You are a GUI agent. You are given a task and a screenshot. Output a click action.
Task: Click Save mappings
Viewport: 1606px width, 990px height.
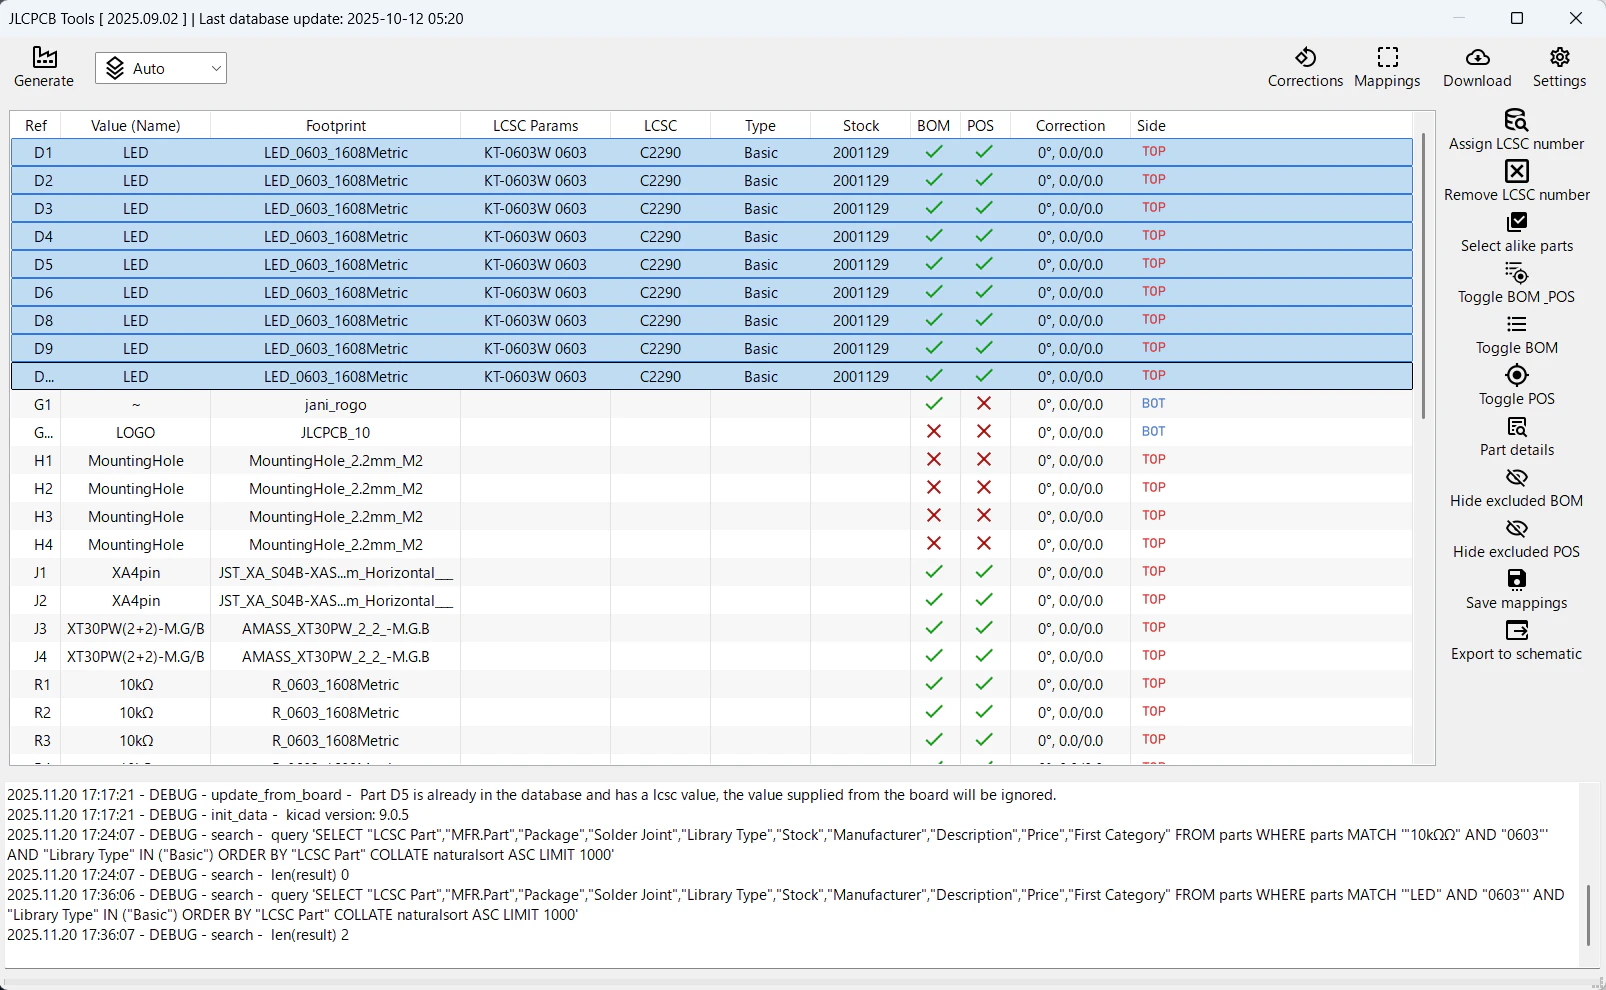[x=1516, y=589]
